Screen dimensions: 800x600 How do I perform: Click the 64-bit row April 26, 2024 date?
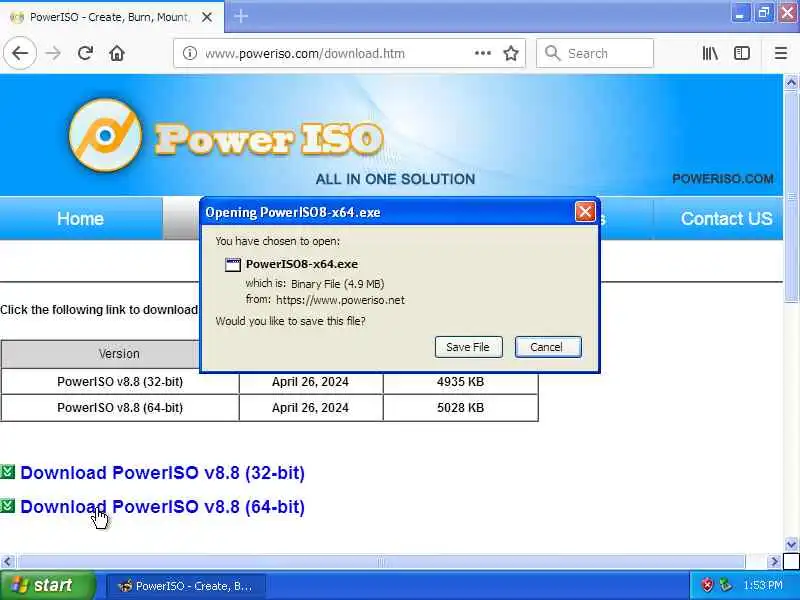pos(310,408)
